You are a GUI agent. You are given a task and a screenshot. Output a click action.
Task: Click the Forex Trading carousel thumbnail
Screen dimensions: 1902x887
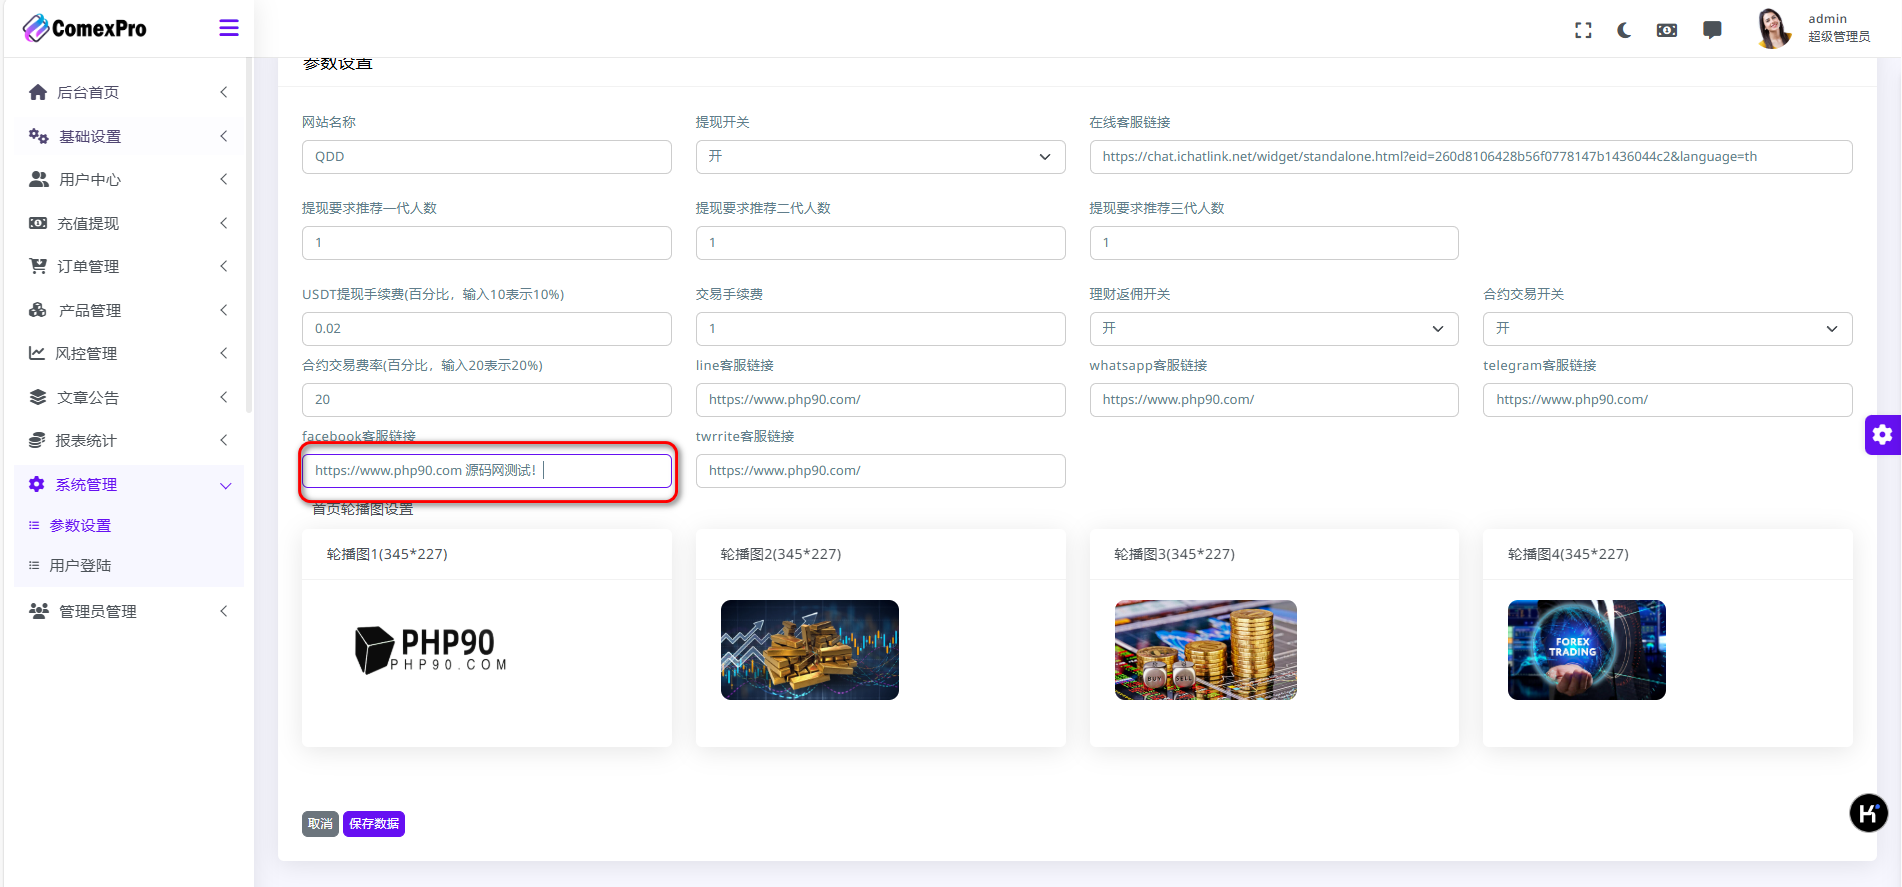tap(1586, 650)
